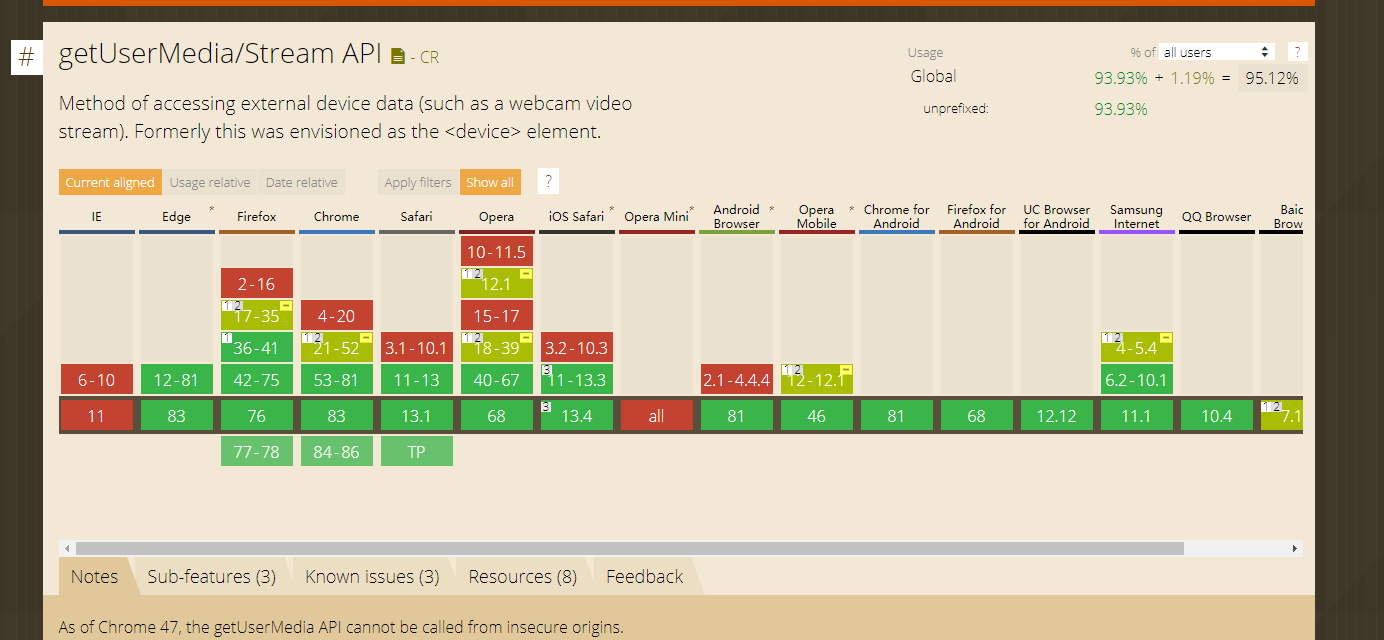This screenshot has width=1384, height=640.
Task: Click the Chrome for Android header
Action: tap(896, 217)
